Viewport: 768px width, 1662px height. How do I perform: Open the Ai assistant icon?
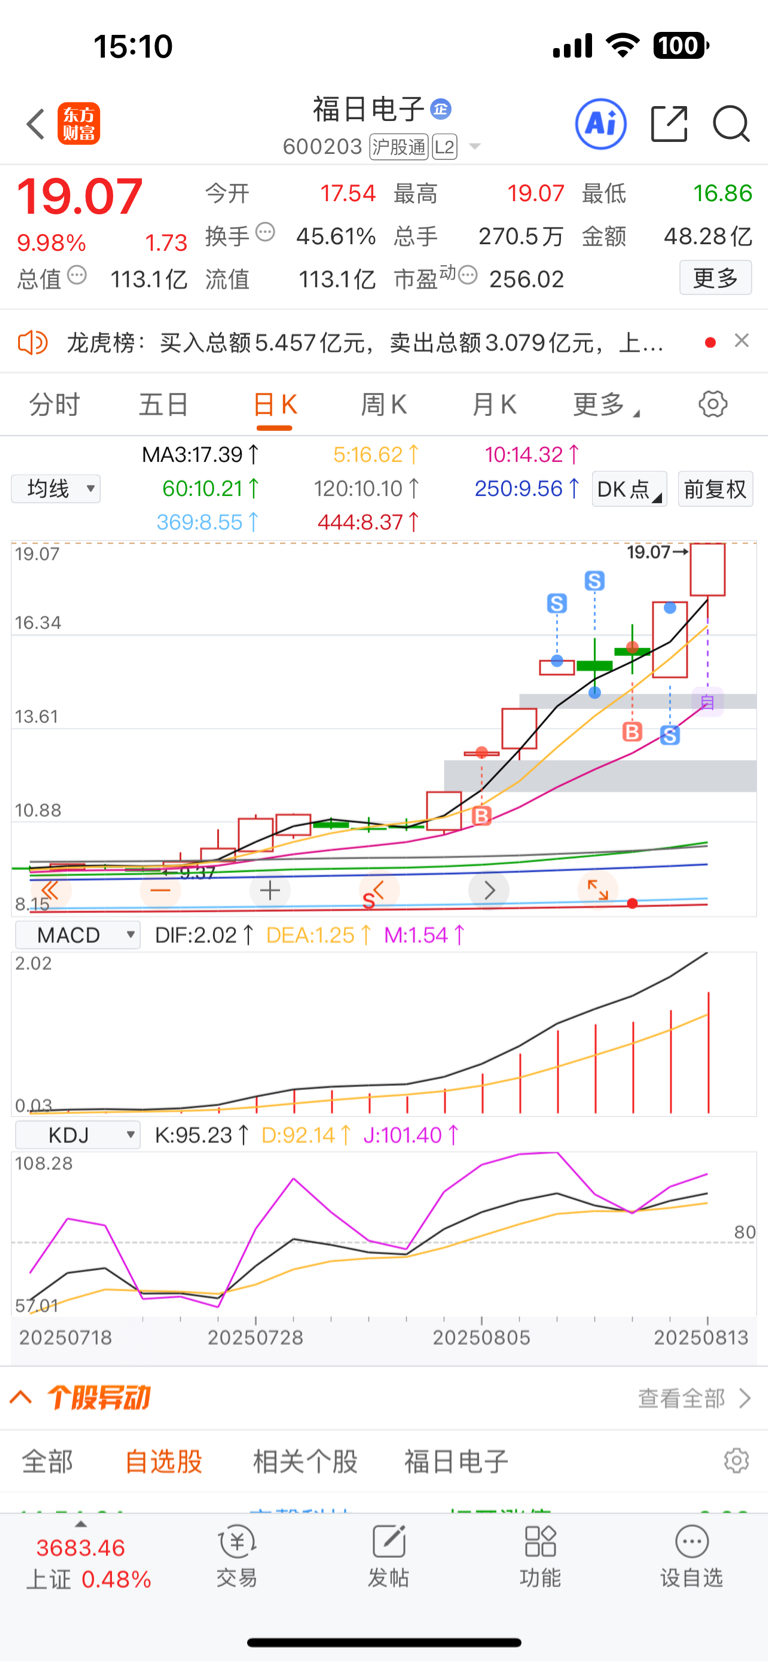(601, 124)
